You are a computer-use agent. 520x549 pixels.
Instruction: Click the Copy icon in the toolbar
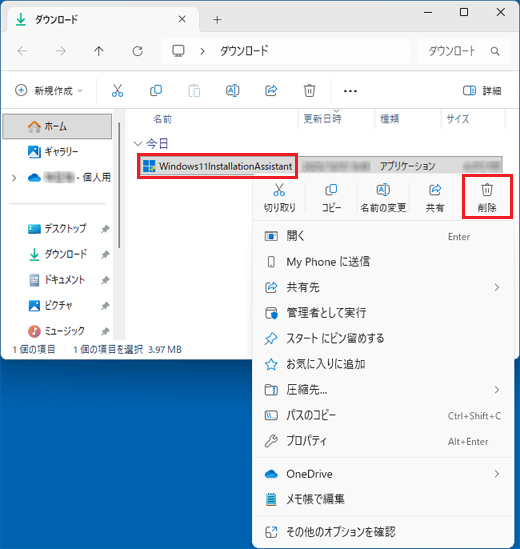(x=156, y=91)
